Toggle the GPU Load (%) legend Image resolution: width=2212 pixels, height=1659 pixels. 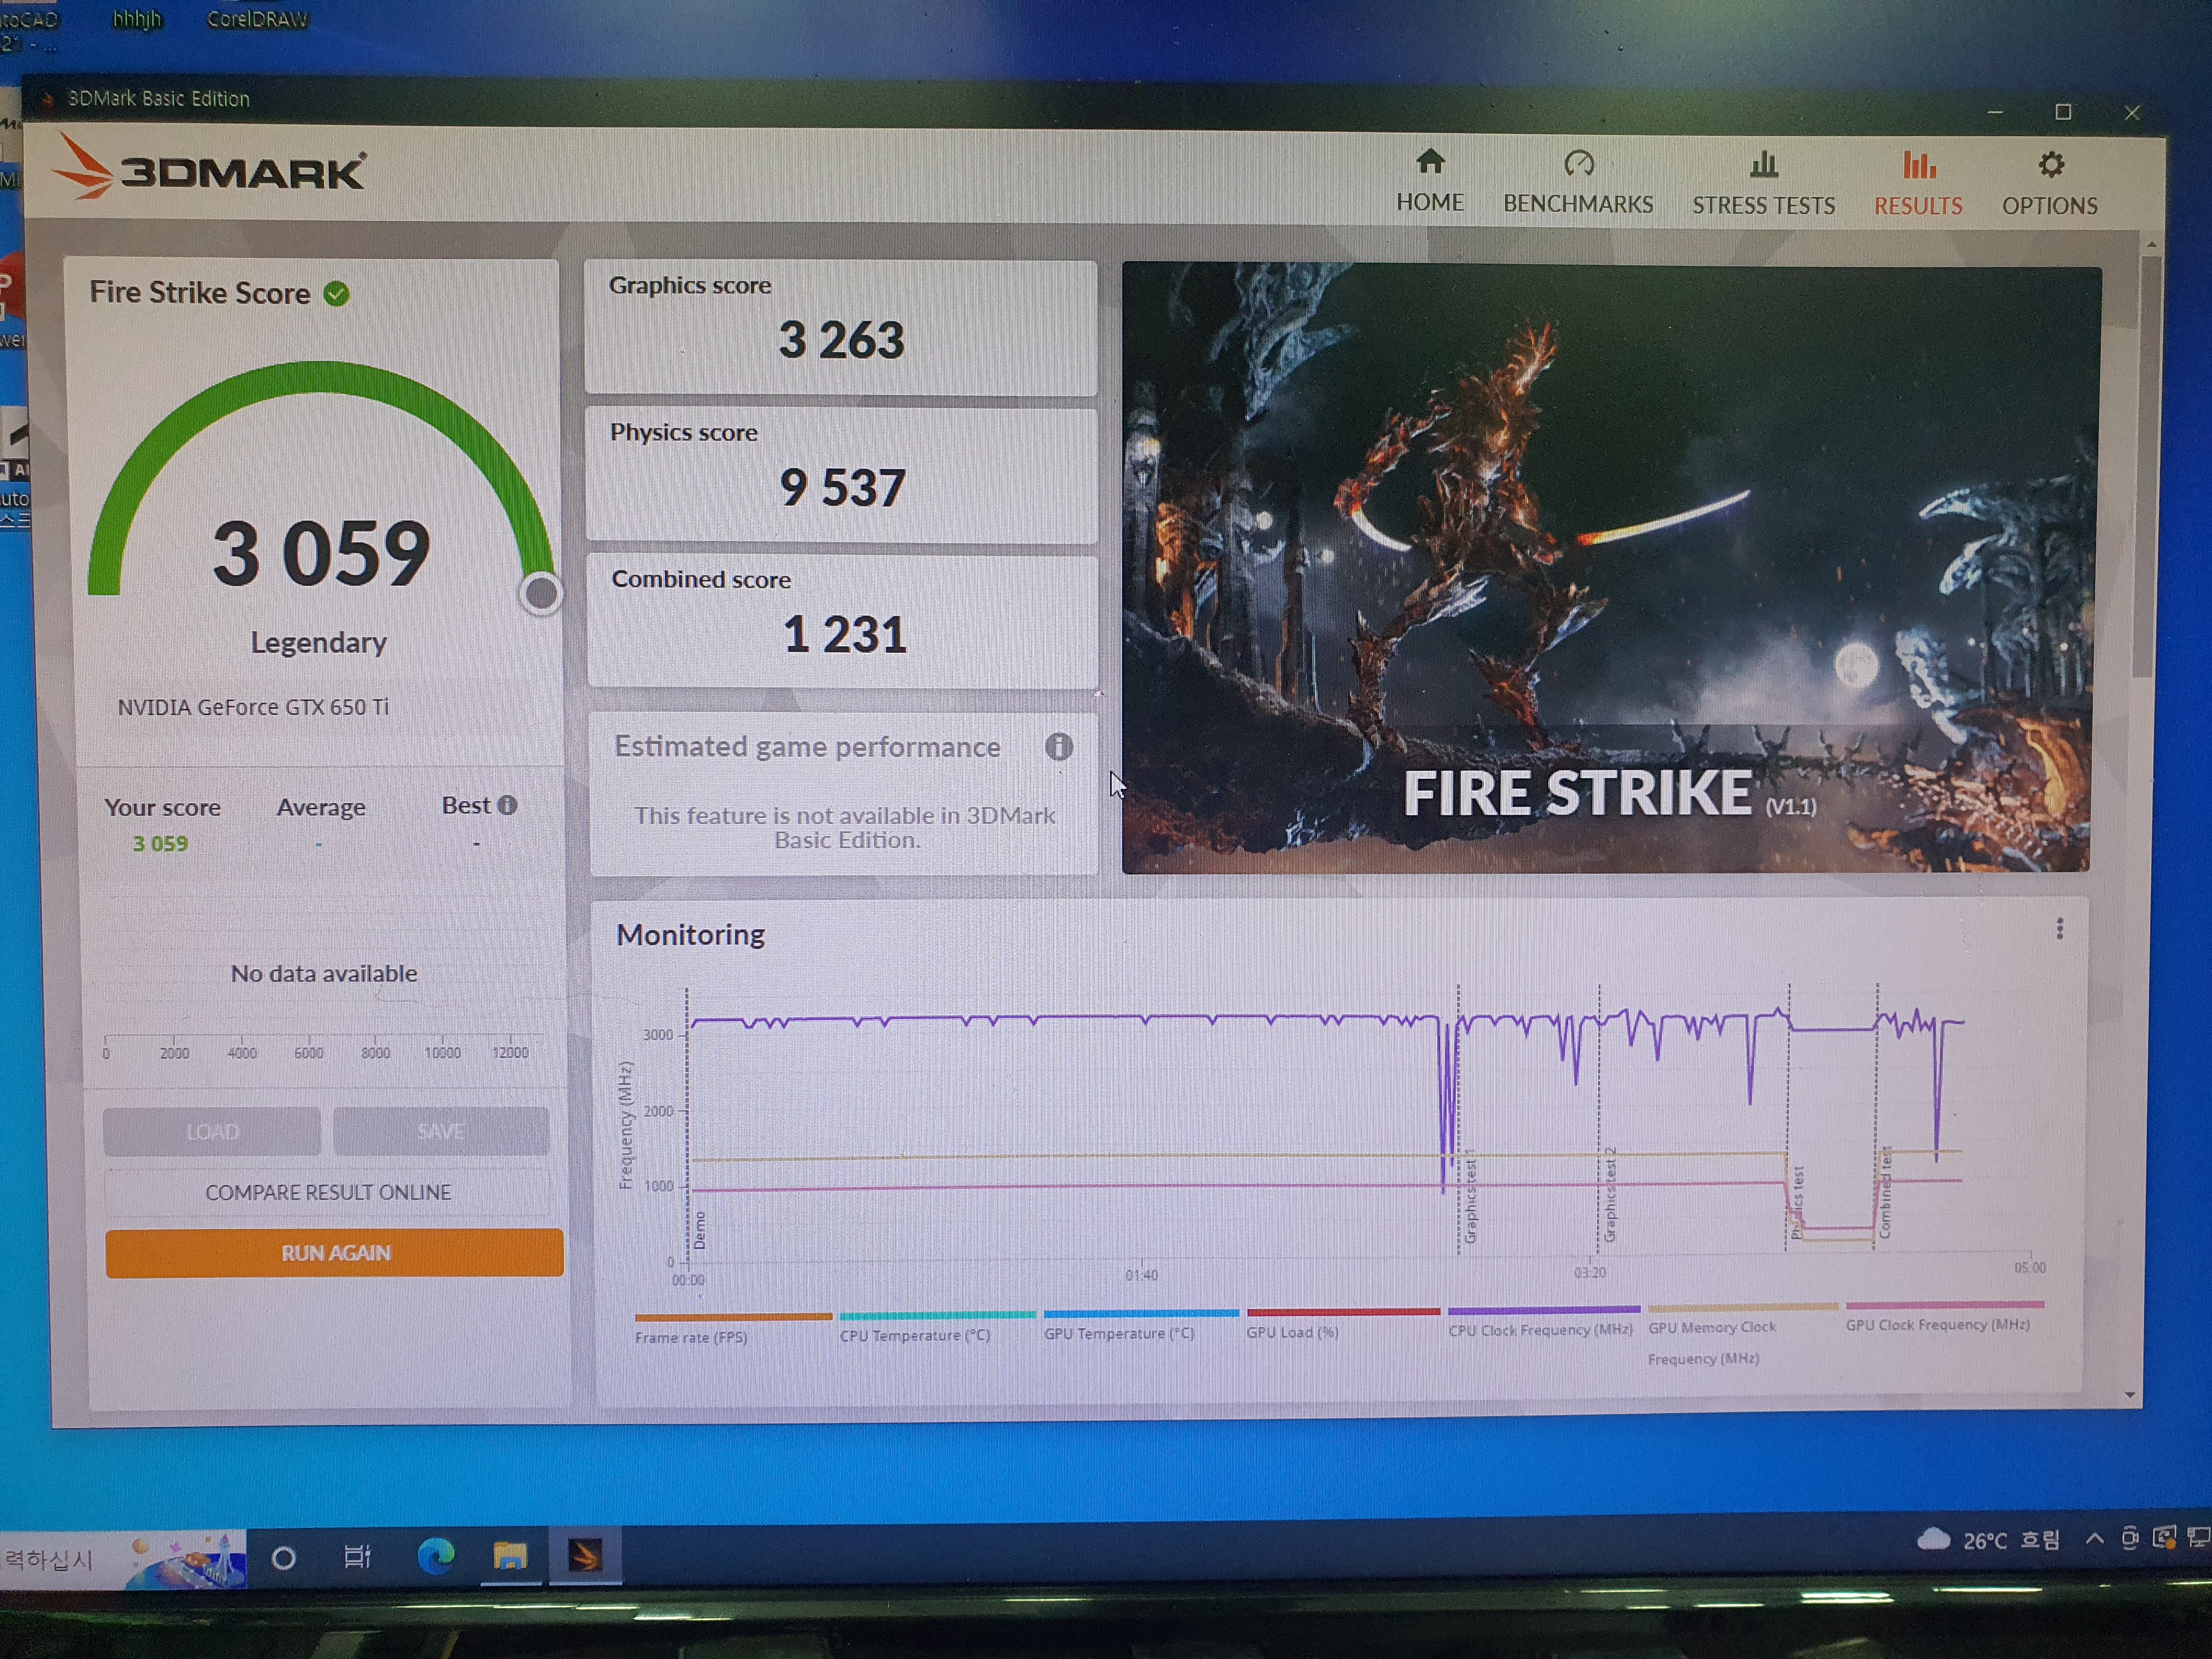(1342, 1323)
